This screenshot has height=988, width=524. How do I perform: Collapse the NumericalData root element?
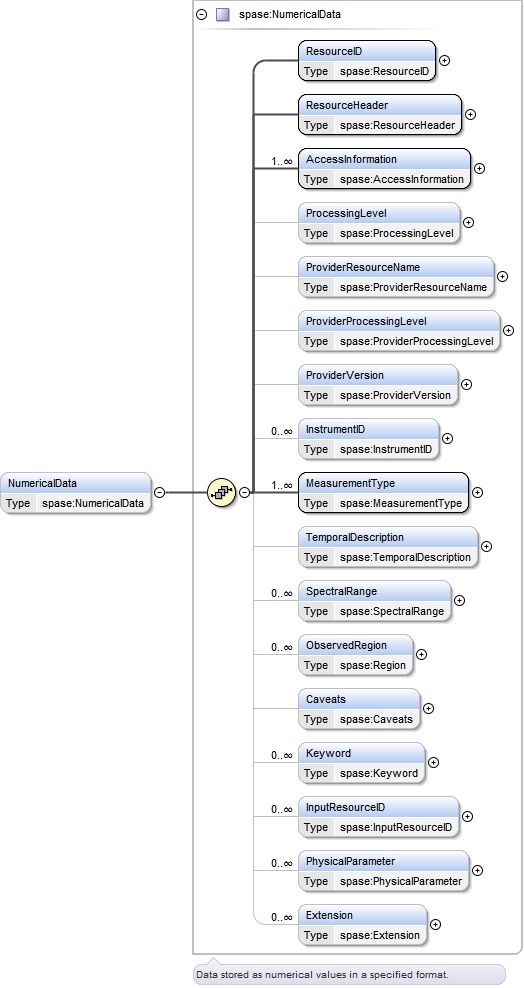click(160, 492)
